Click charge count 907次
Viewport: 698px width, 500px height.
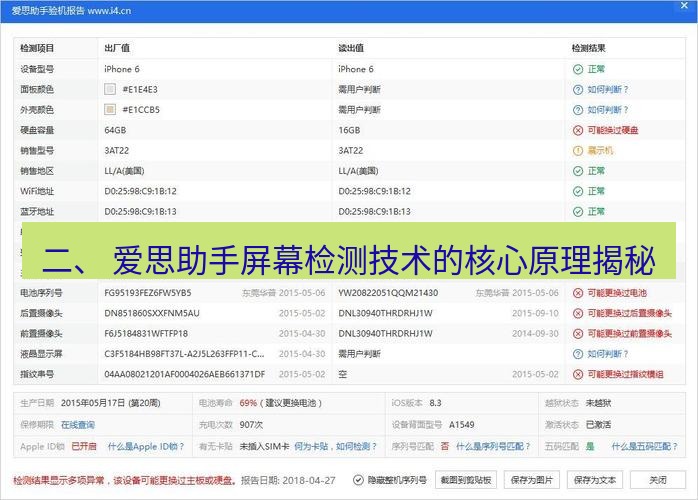pos(251,425)
